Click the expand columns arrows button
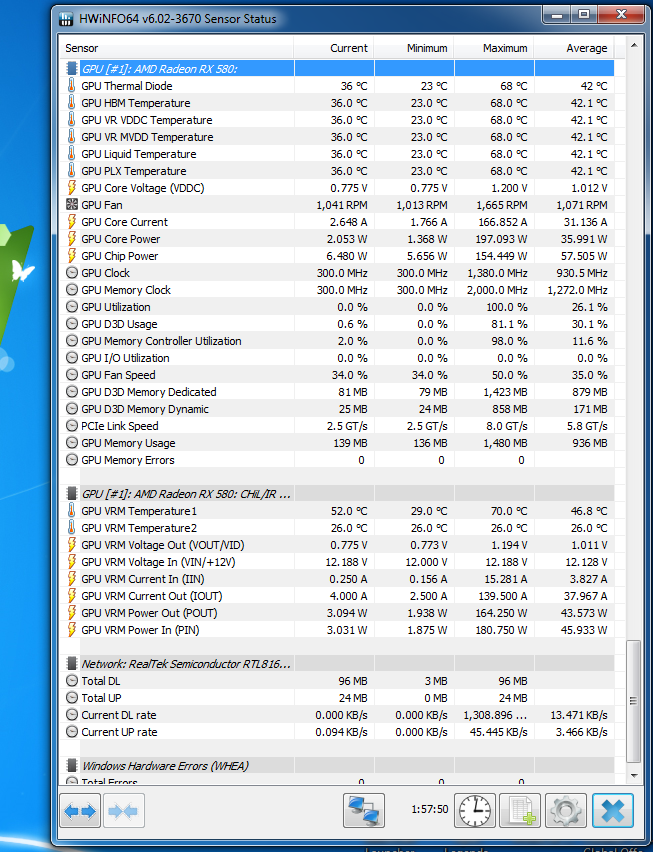 pyautogui.click(x=80, y=811)
